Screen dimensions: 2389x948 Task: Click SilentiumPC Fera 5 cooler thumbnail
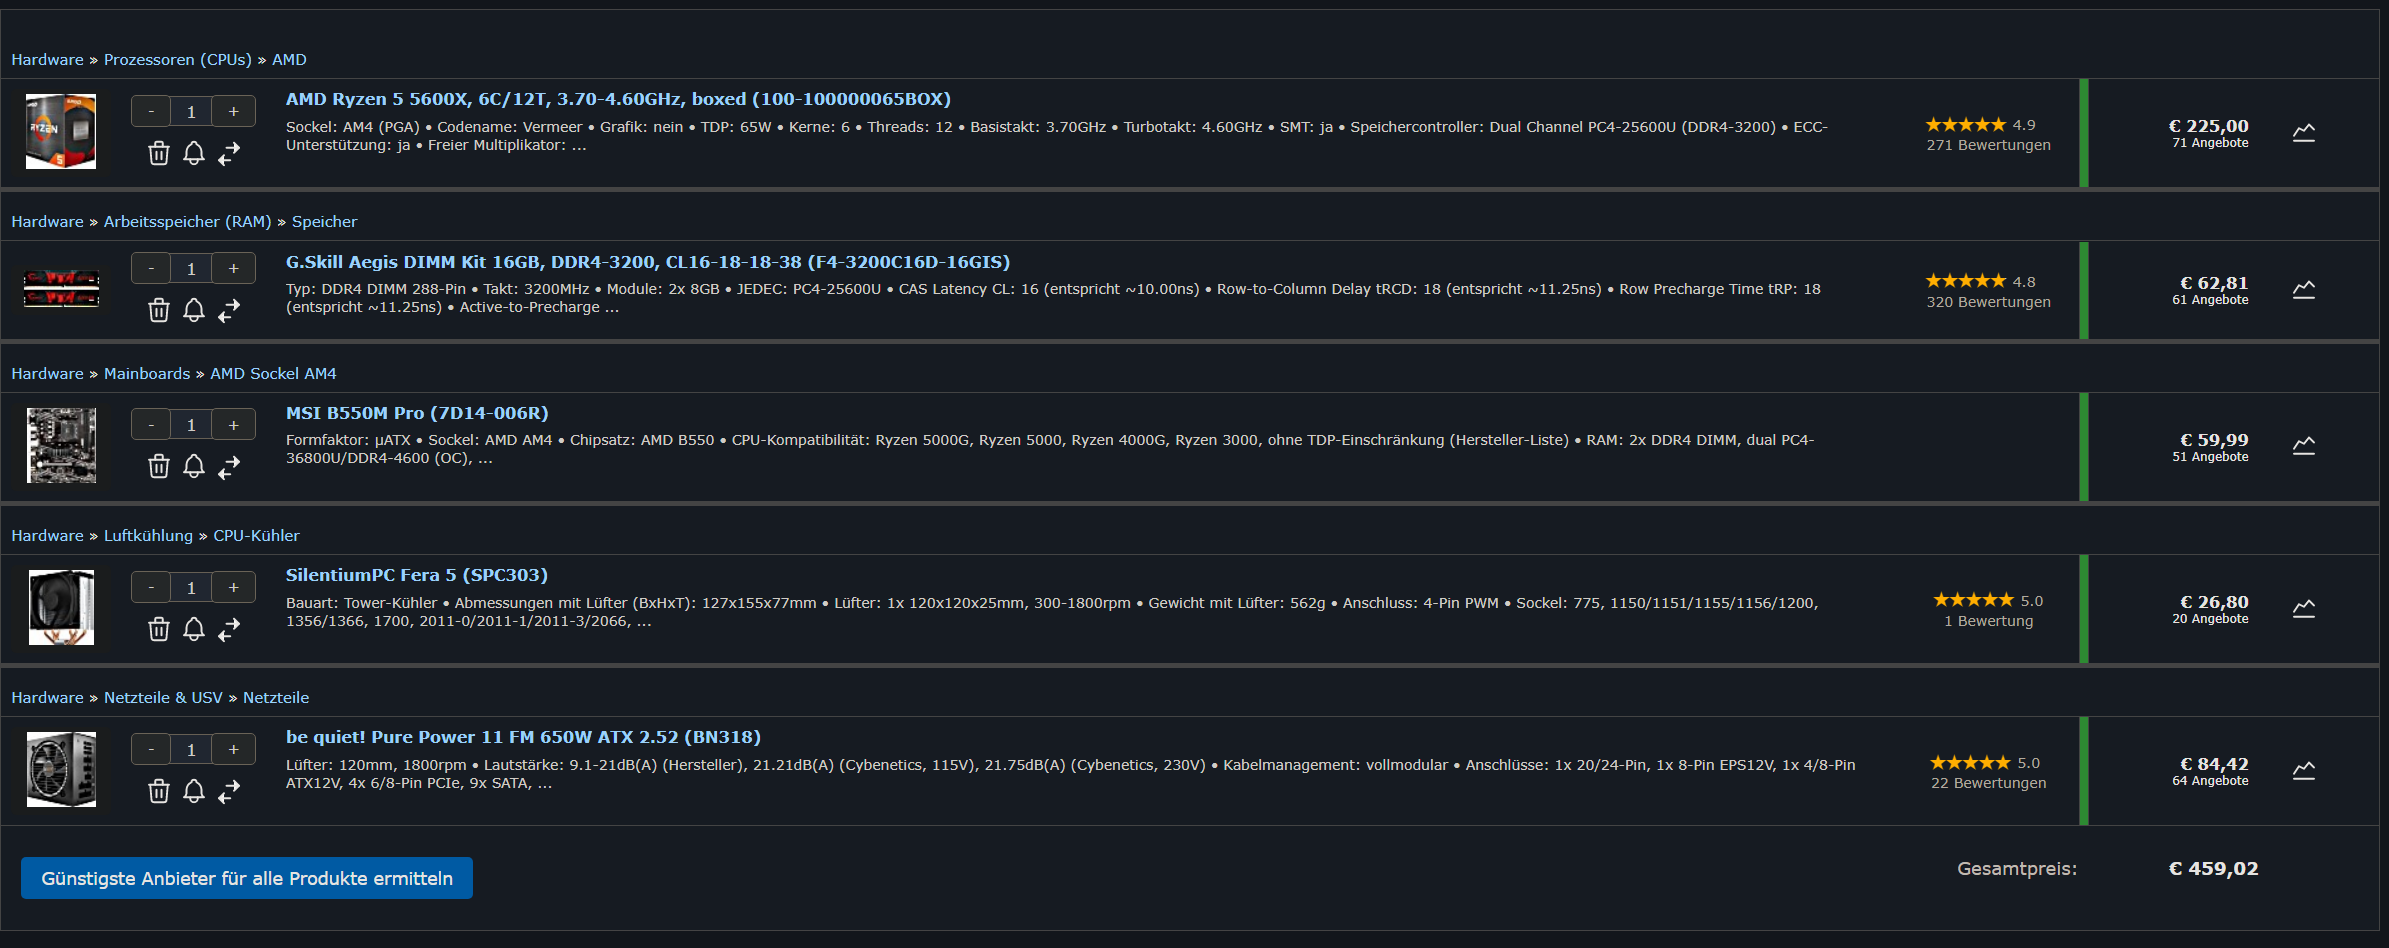pos(61,607)
